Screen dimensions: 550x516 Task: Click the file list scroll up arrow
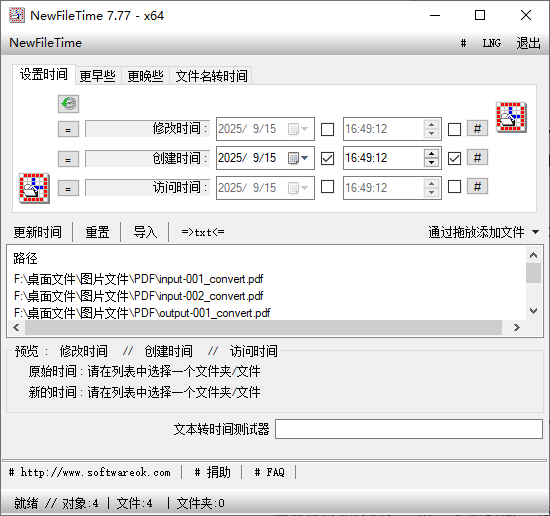[534, 255]
